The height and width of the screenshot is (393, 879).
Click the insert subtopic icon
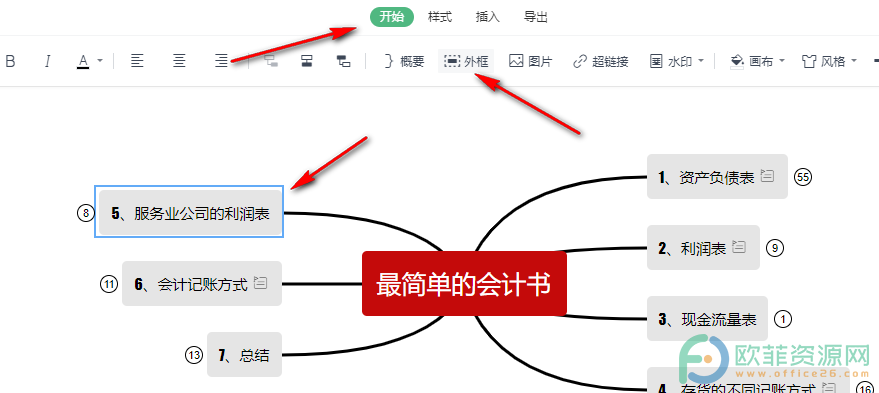pos(271,61)
